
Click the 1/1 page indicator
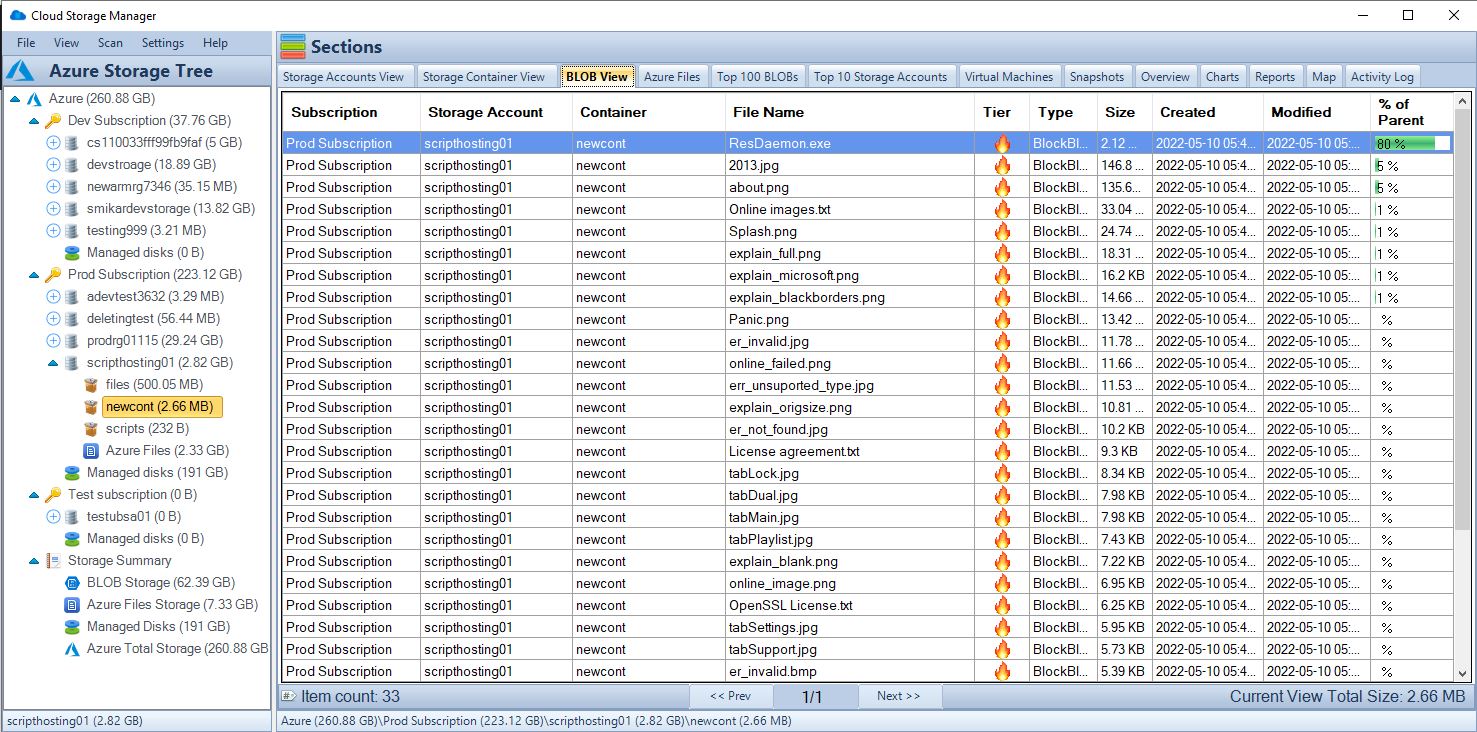pos(813,696)
